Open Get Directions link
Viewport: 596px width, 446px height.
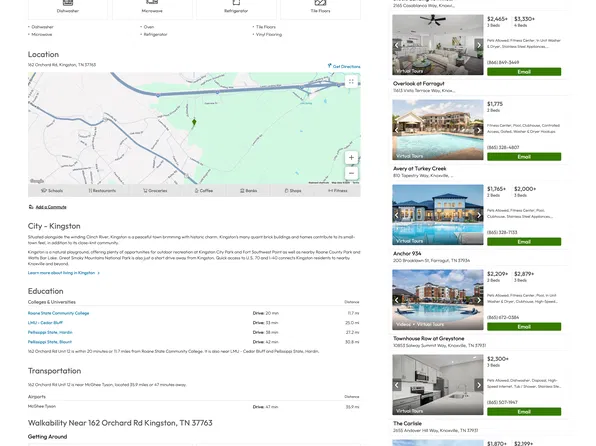point(344,66)
